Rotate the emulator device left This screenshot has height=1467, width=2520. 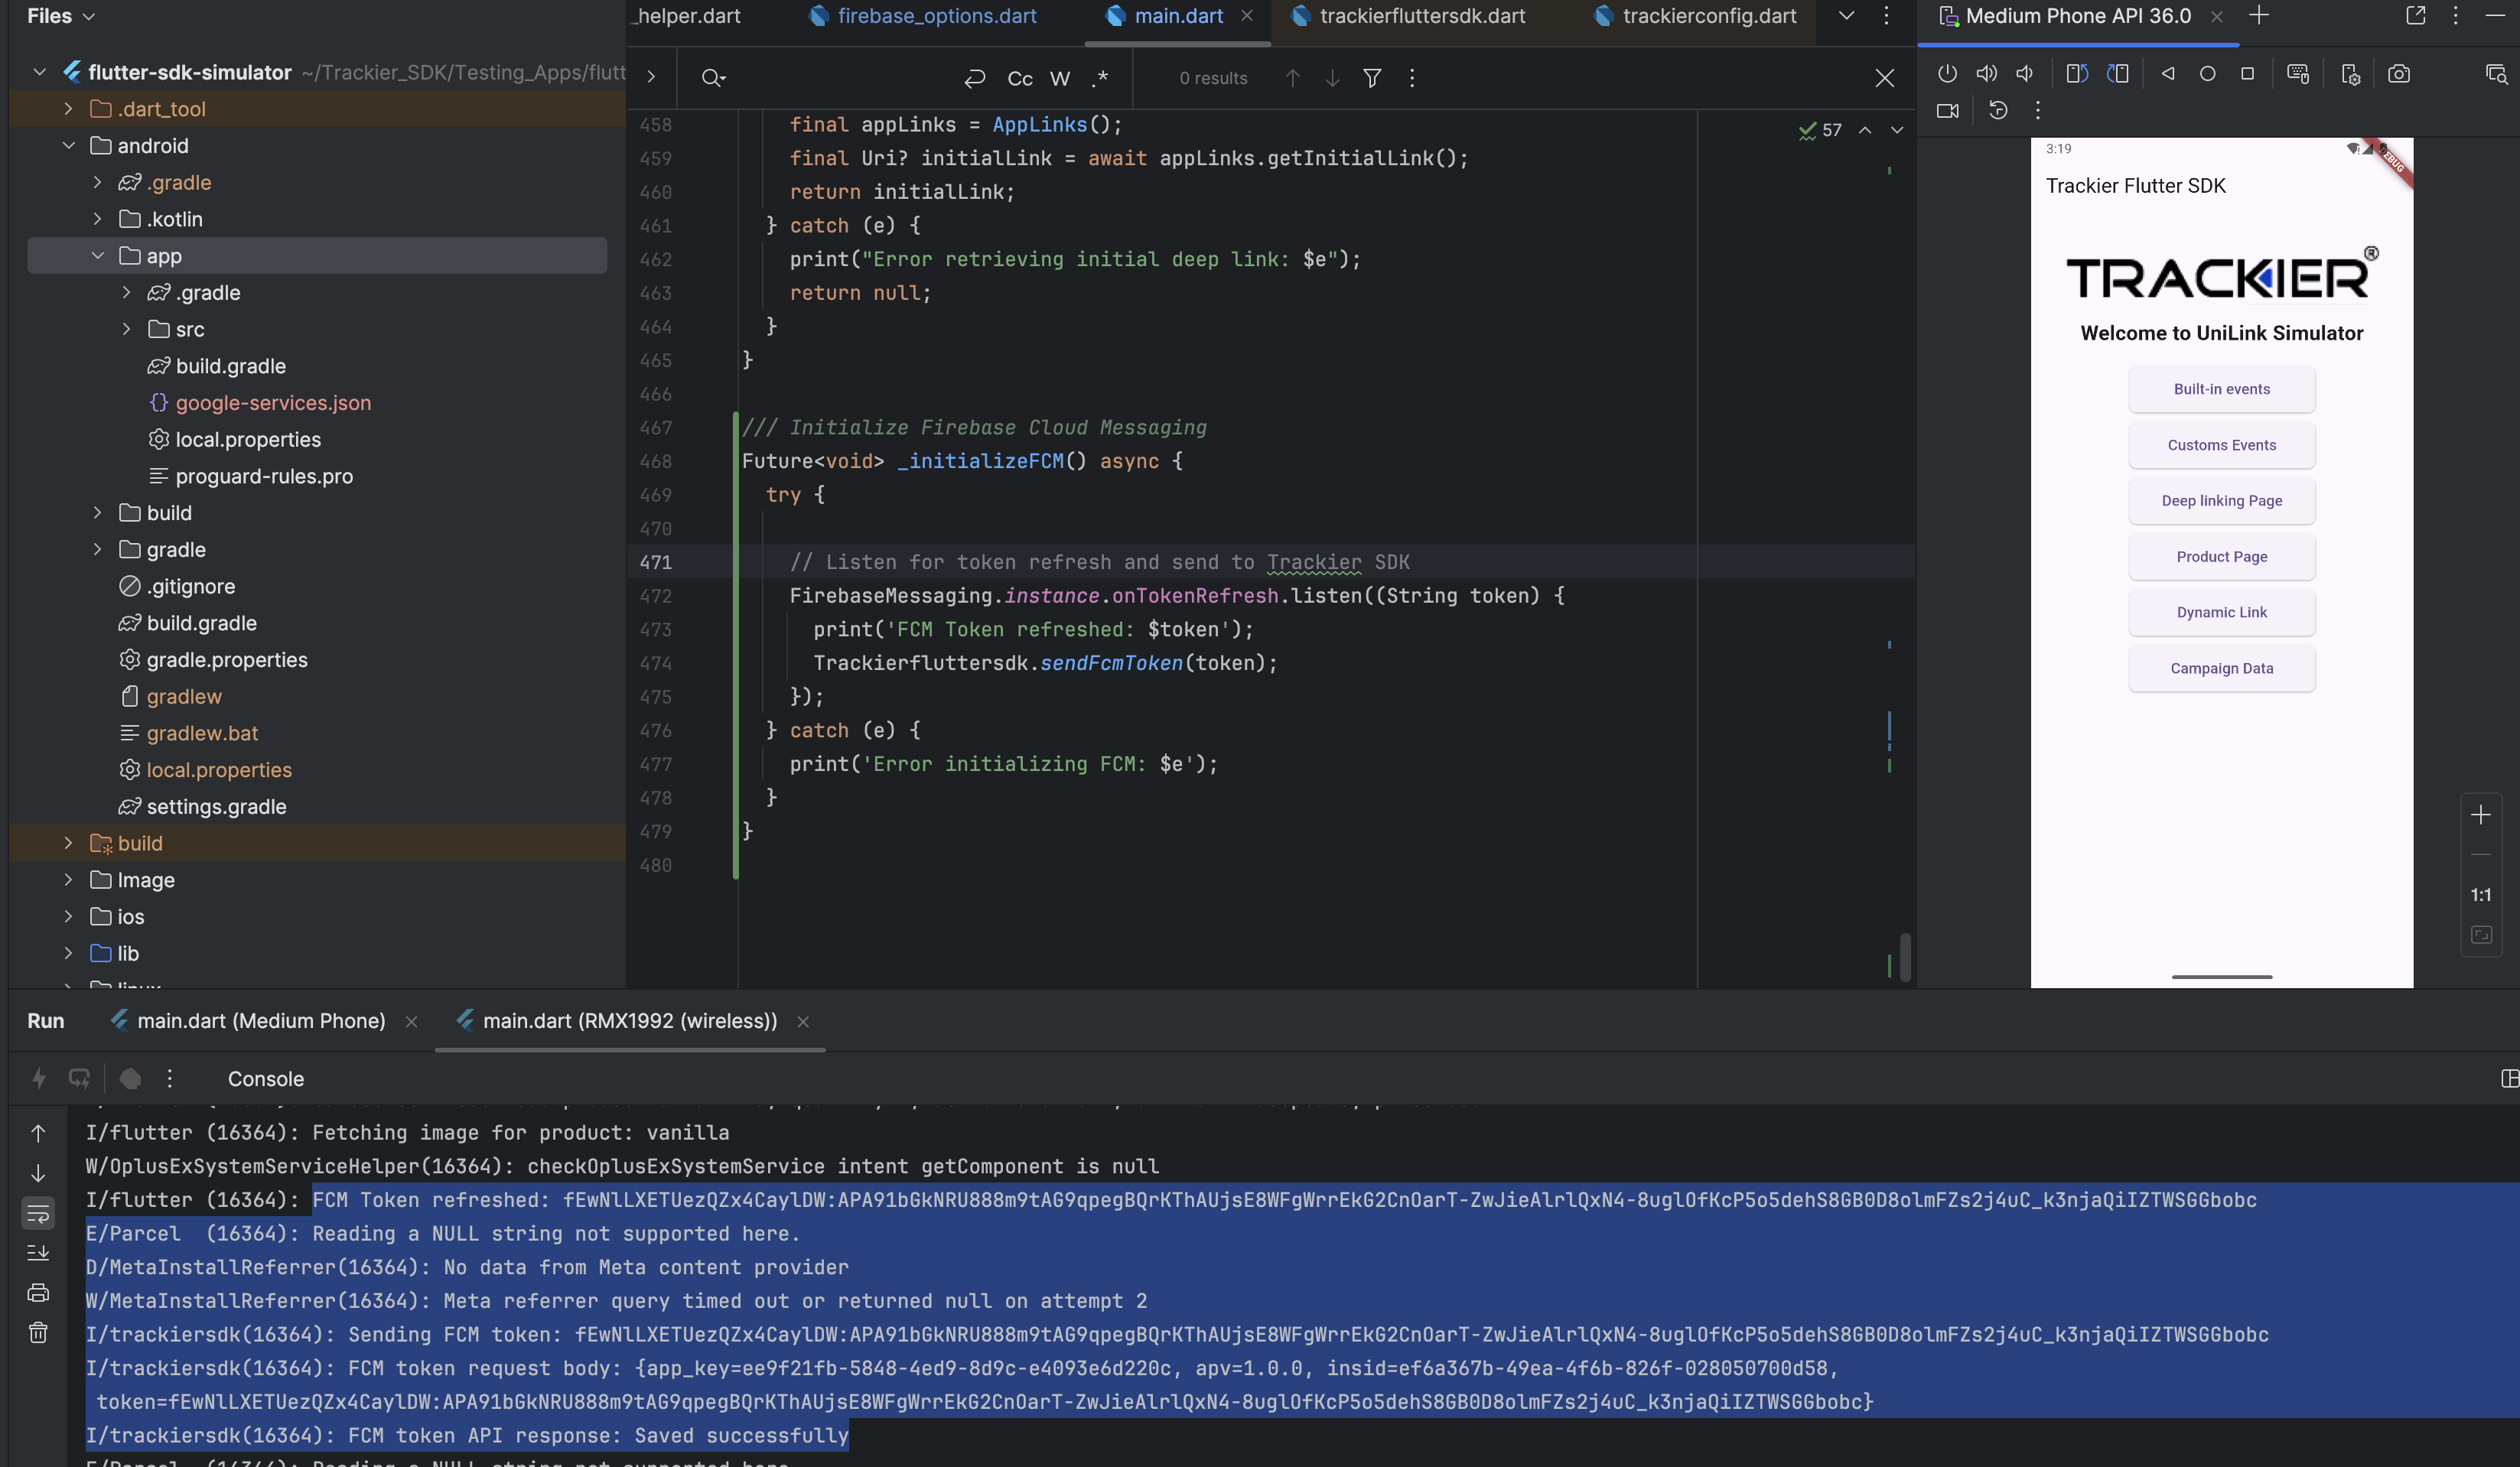[2076, 74]
